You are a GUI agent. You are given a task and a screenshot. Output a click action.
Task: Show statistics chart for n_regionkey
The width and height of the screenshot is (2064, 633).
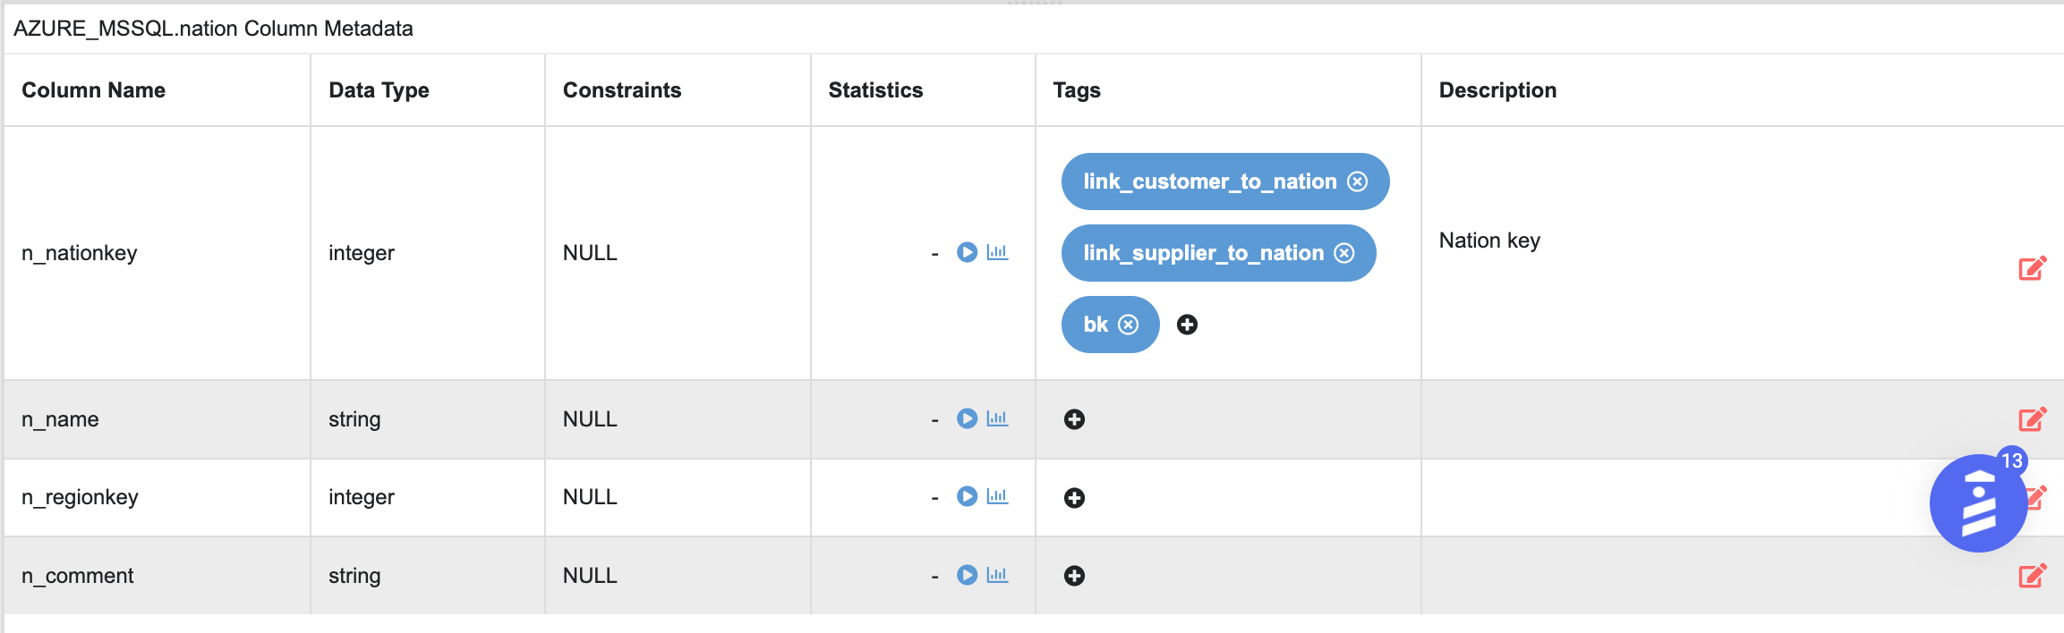997,496
